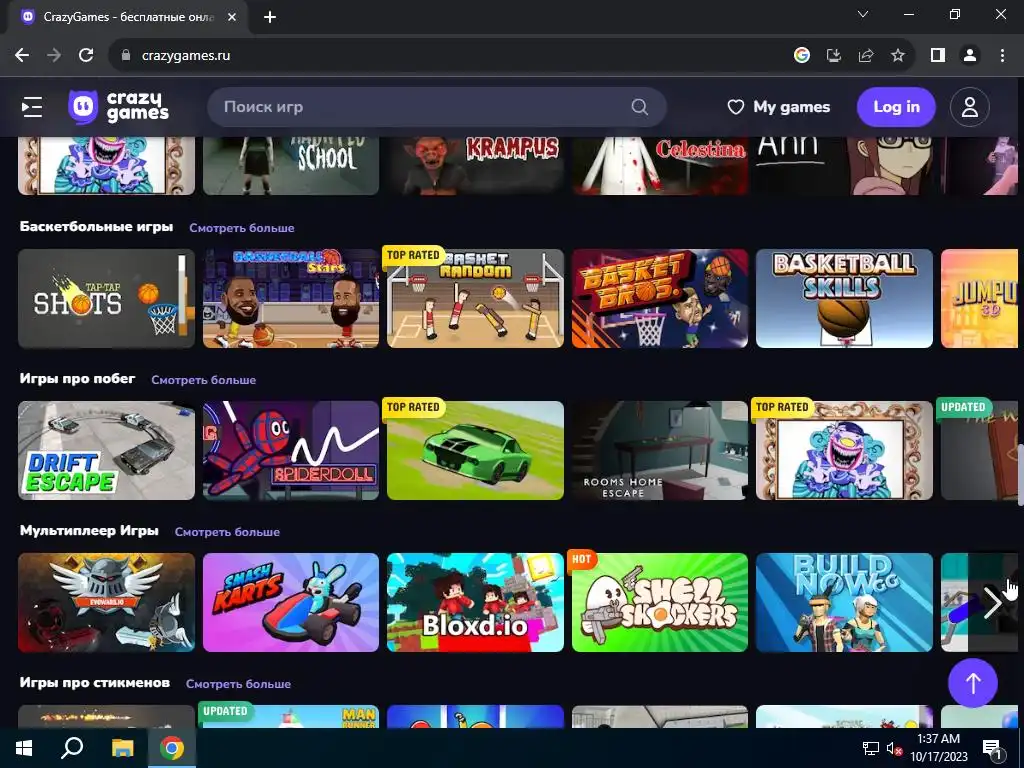
Task: Open the green car game thumbnail
Action: [475, 451]
